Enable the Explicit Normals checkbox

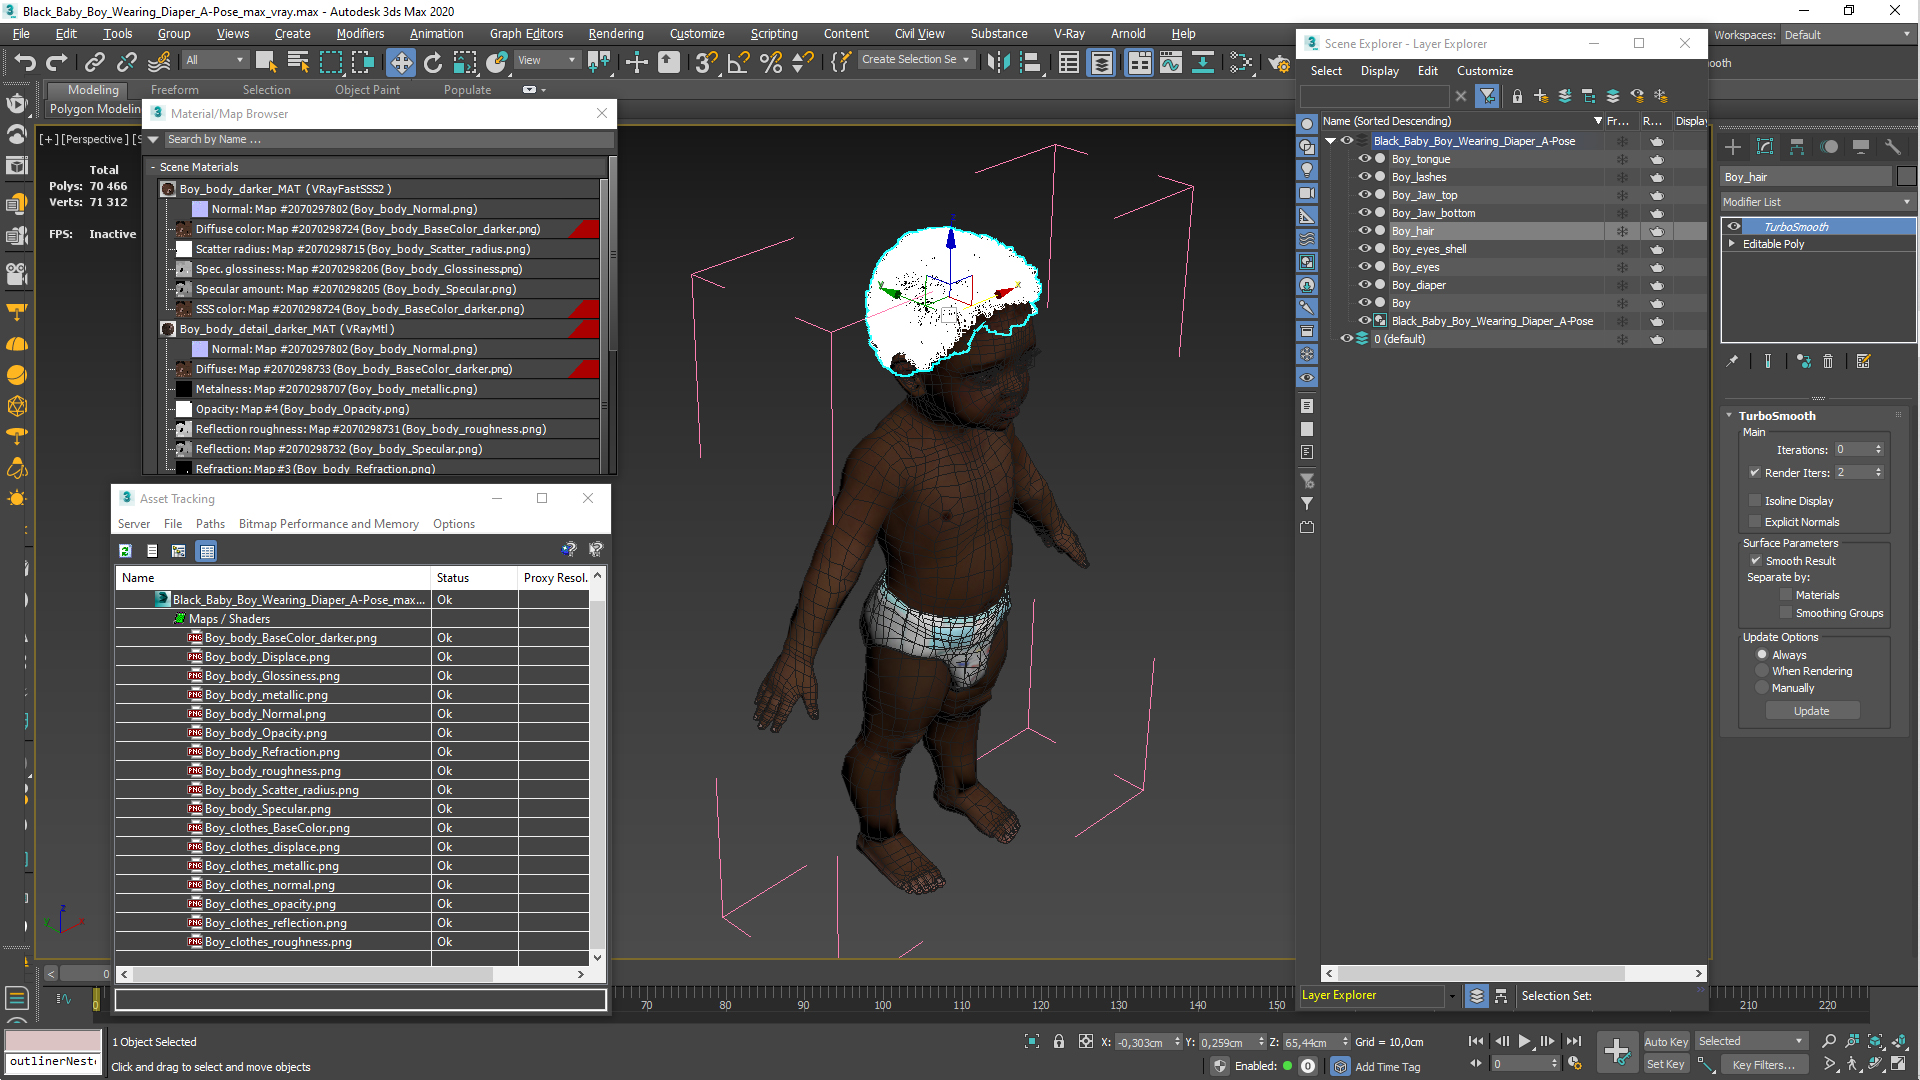1755,522
